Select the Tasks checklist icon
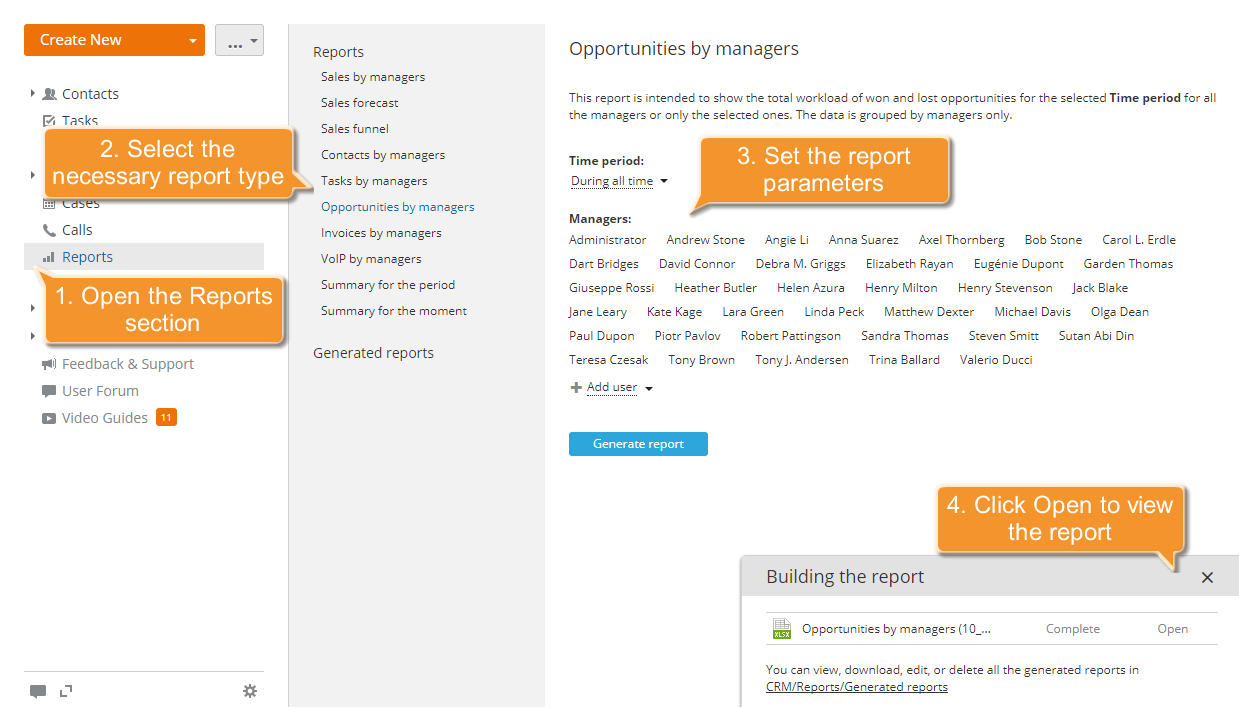 coord(48,120)
